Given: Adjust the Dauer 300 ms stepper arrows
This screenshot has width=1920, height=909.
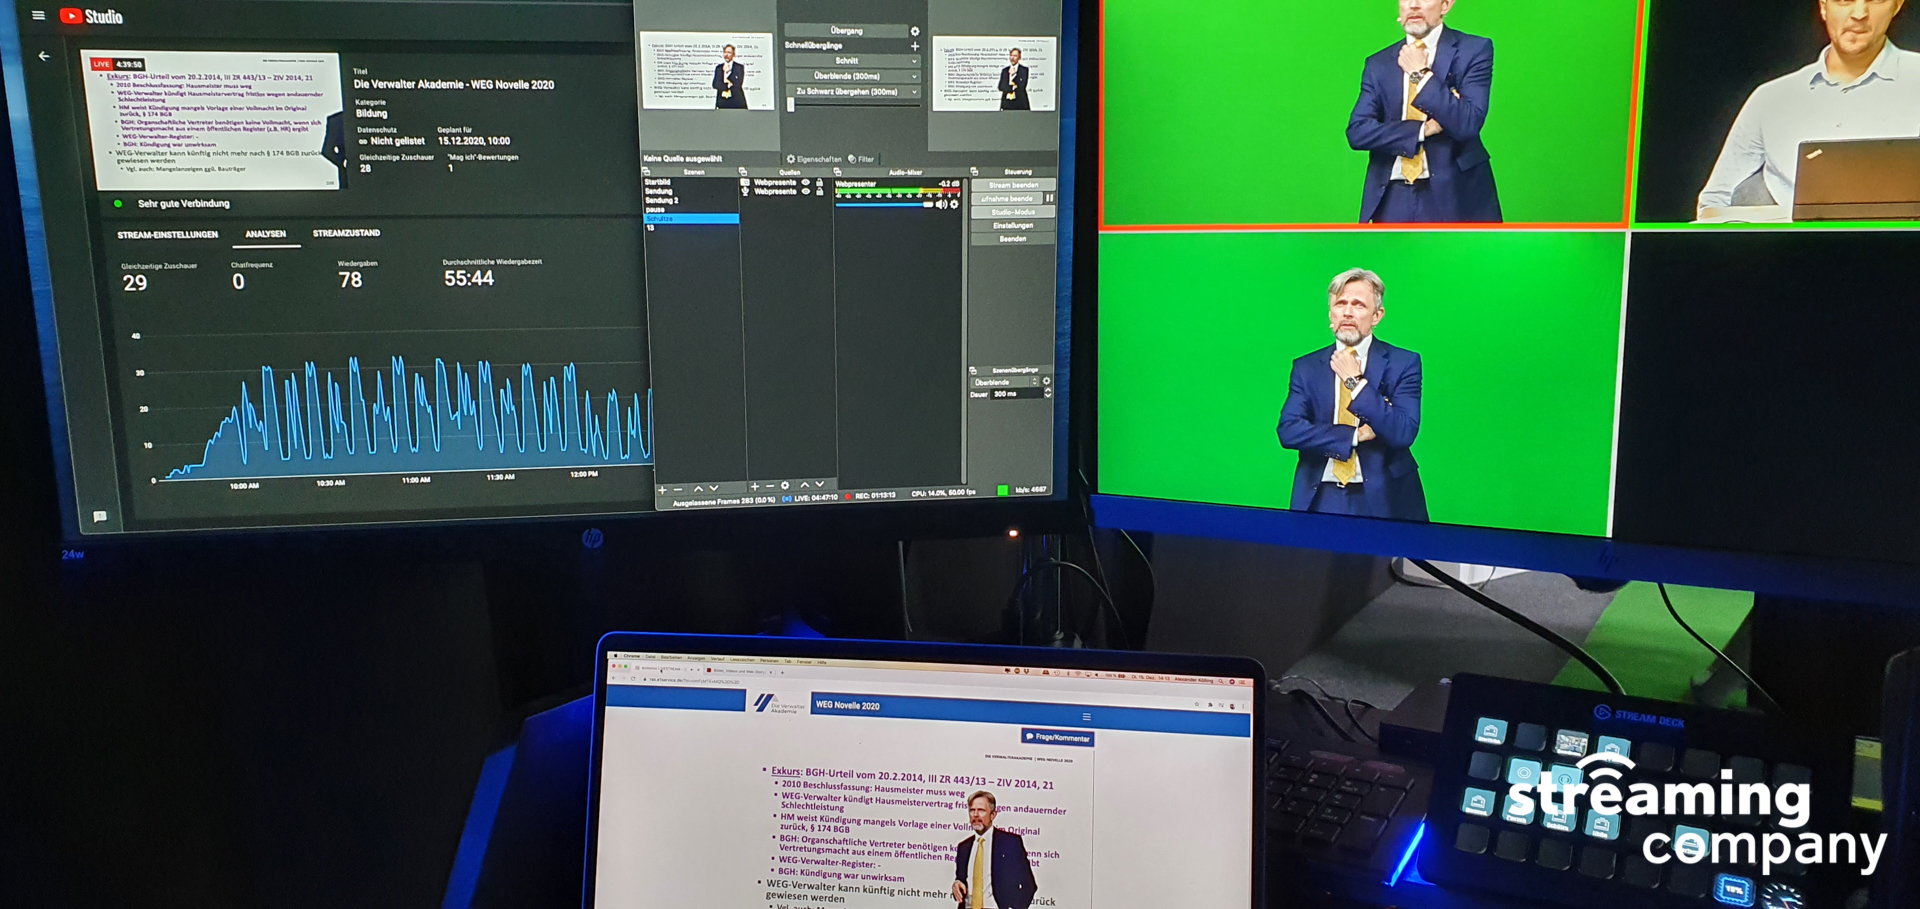Looking at the screenshot, I should (x=1047, y=394).
